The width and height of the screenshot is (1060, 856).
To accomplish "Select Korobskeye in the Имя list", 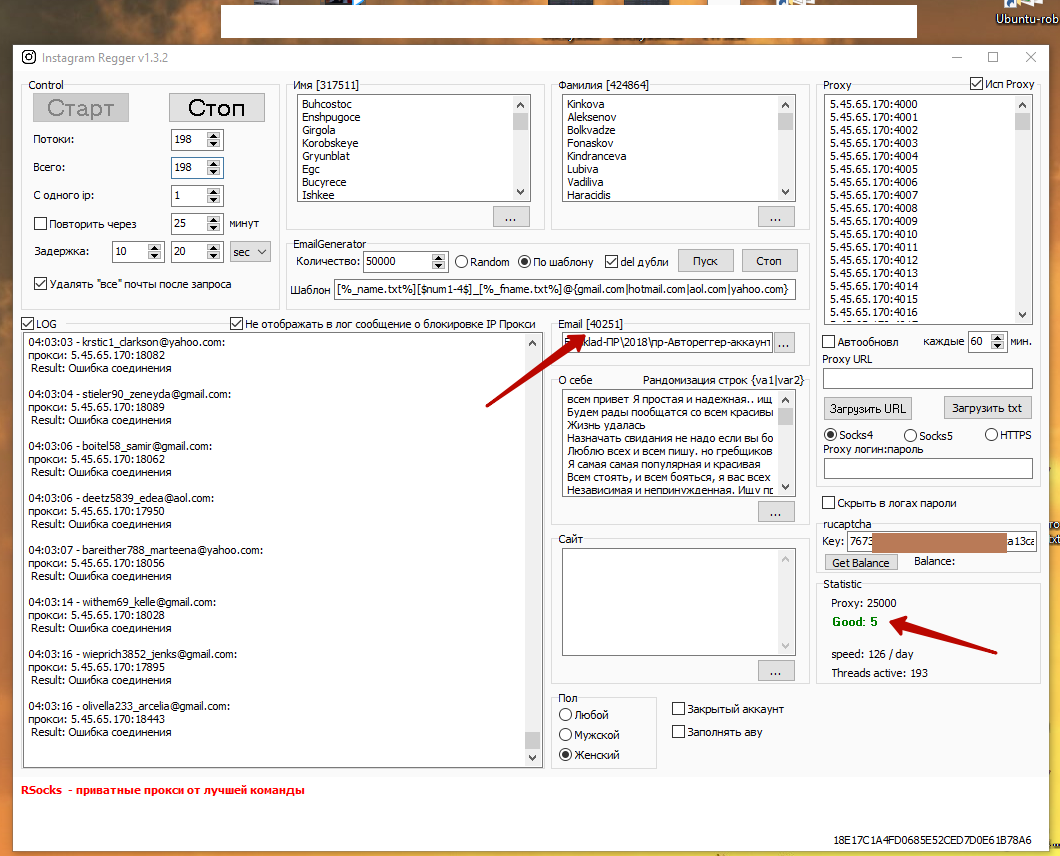I will pyautogui.click(x=330, y=143).
